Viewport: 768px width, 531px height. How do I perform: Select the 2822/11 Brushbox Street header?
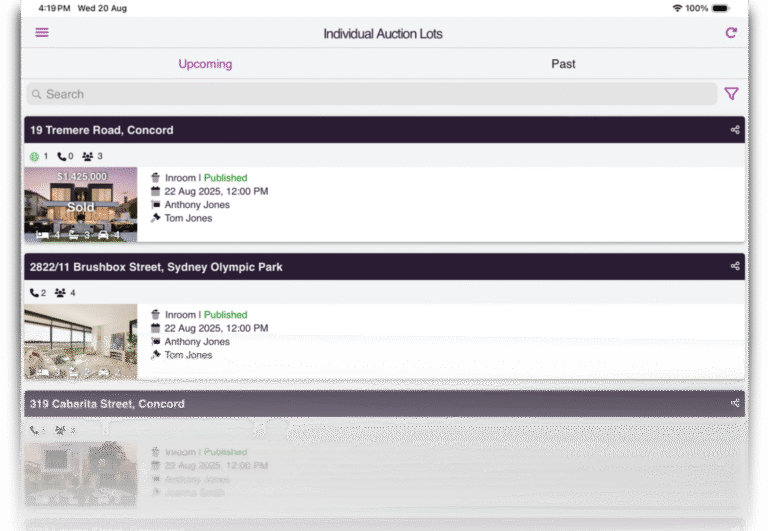pyautogui.click(x=156, y=267)
